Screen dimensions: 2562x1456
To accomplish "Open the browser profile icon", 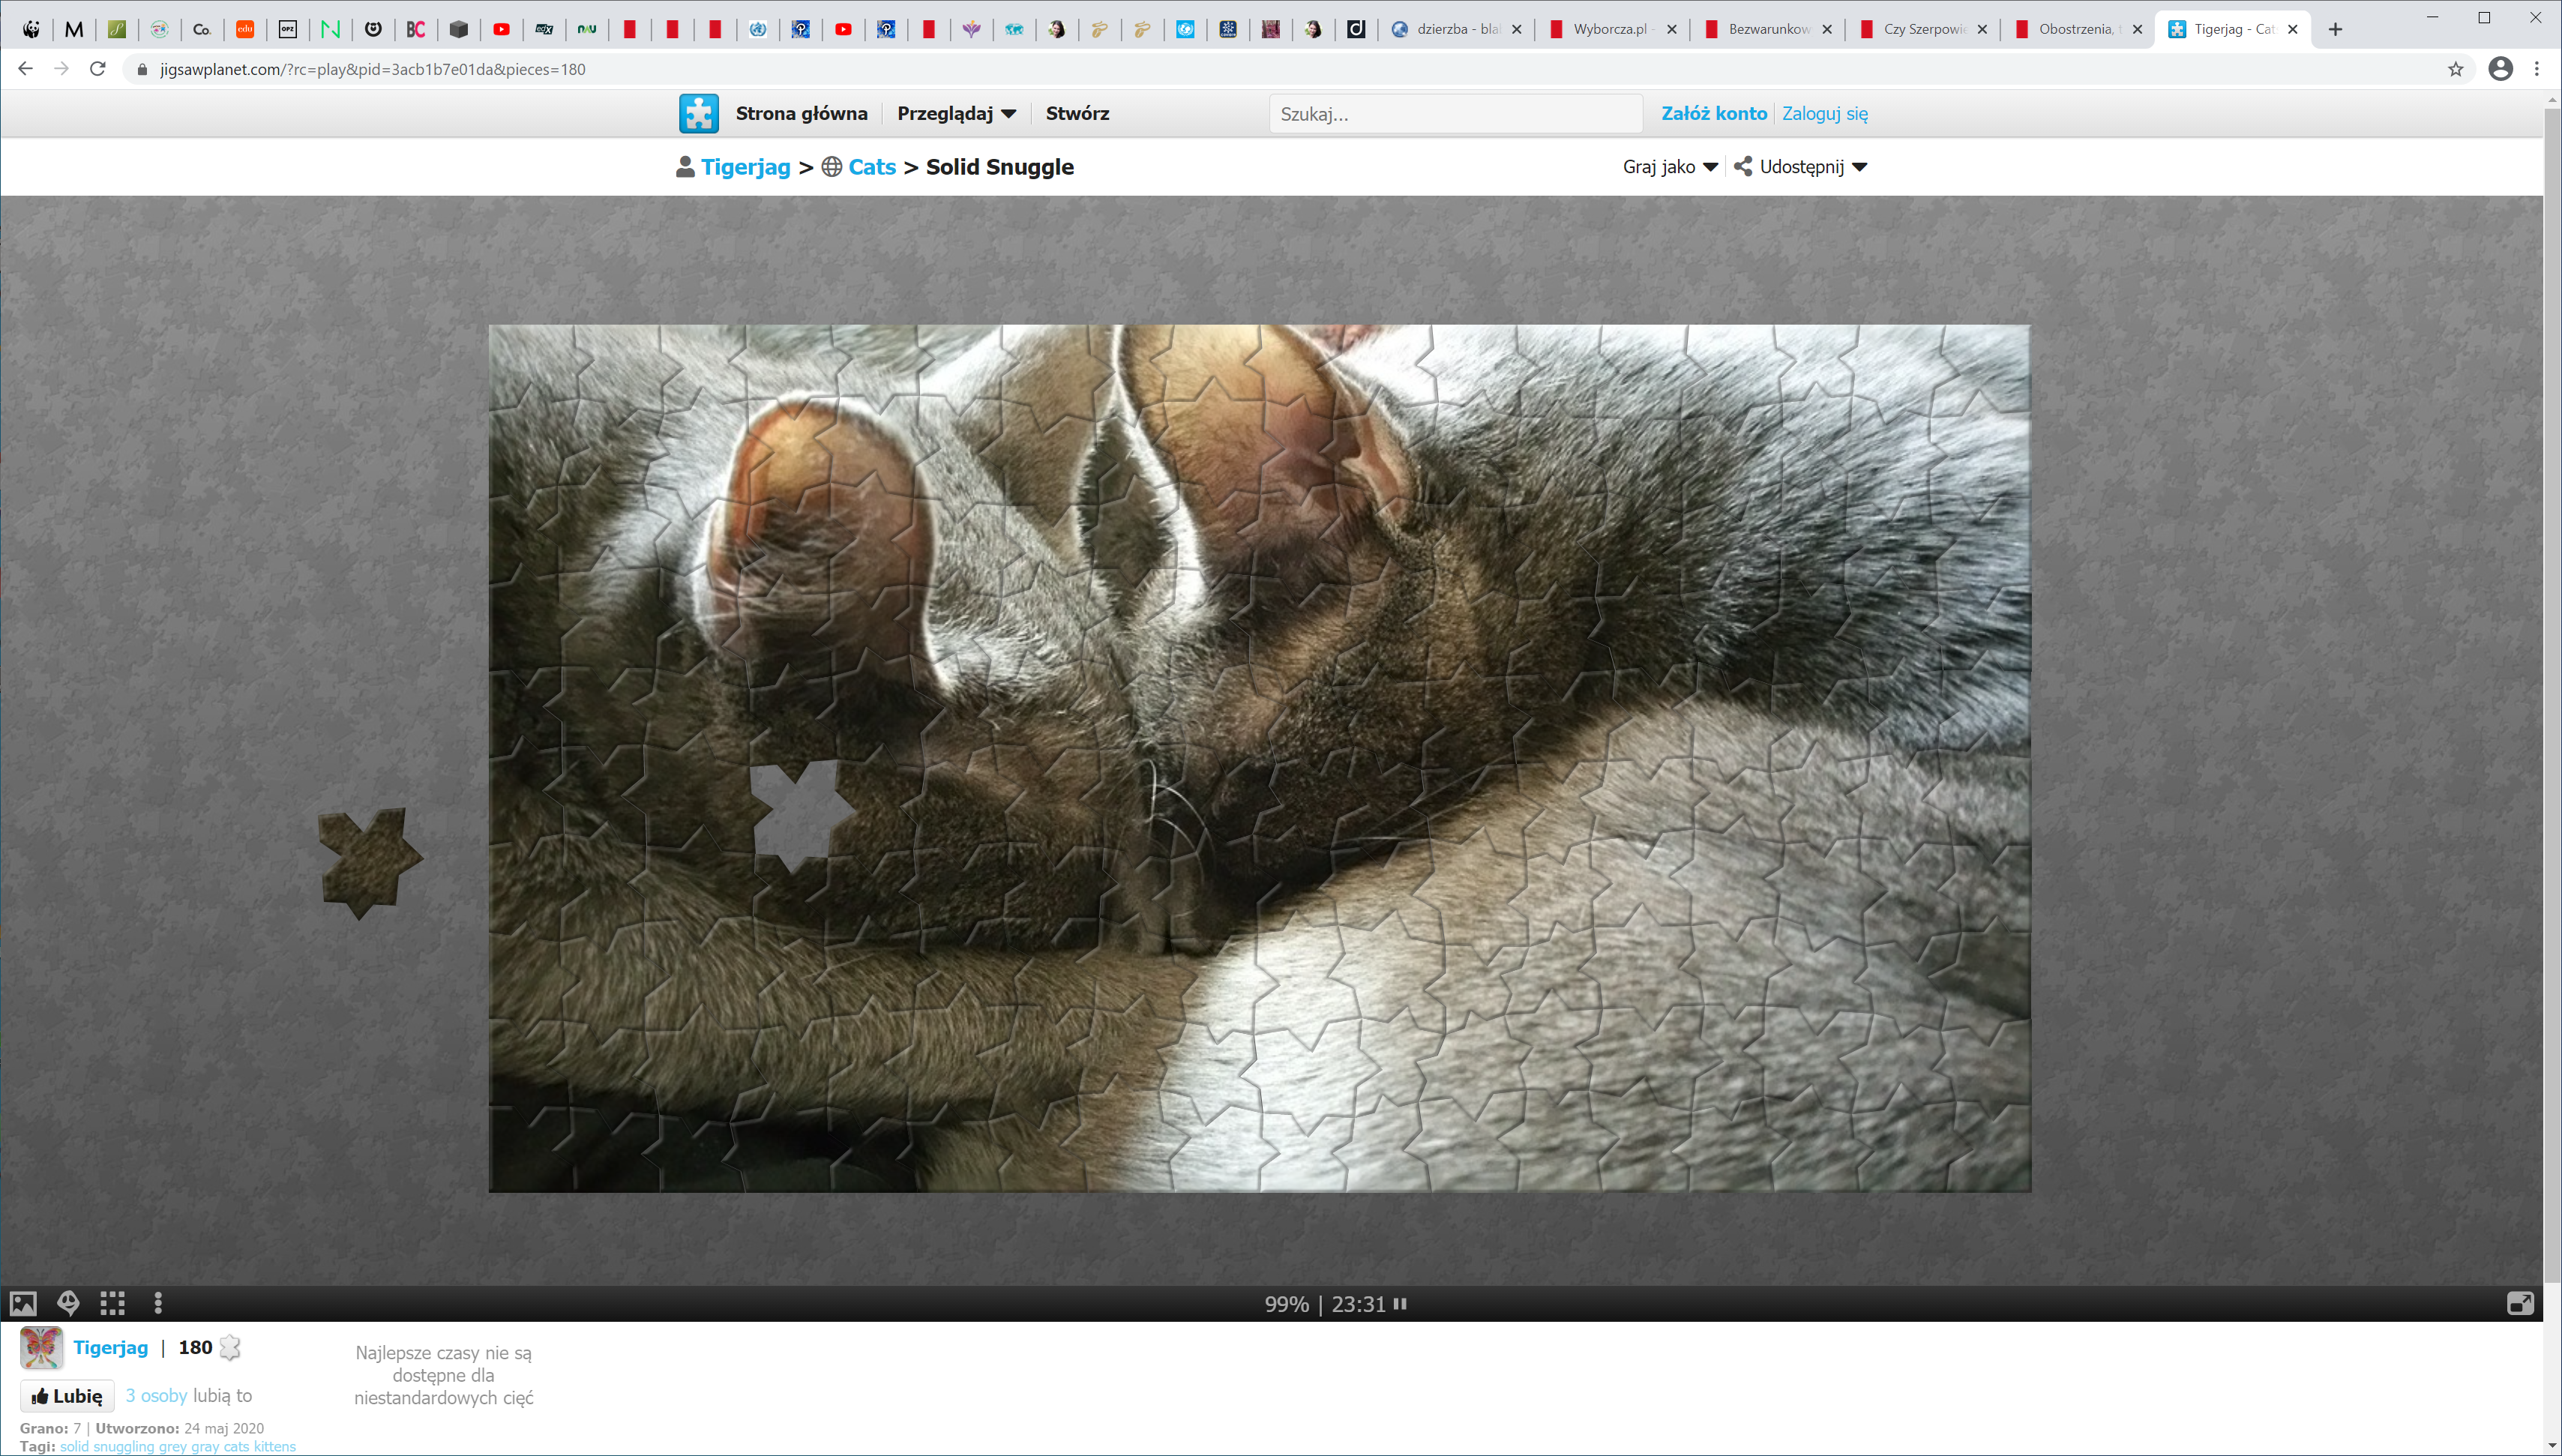I will point(2500,69).
